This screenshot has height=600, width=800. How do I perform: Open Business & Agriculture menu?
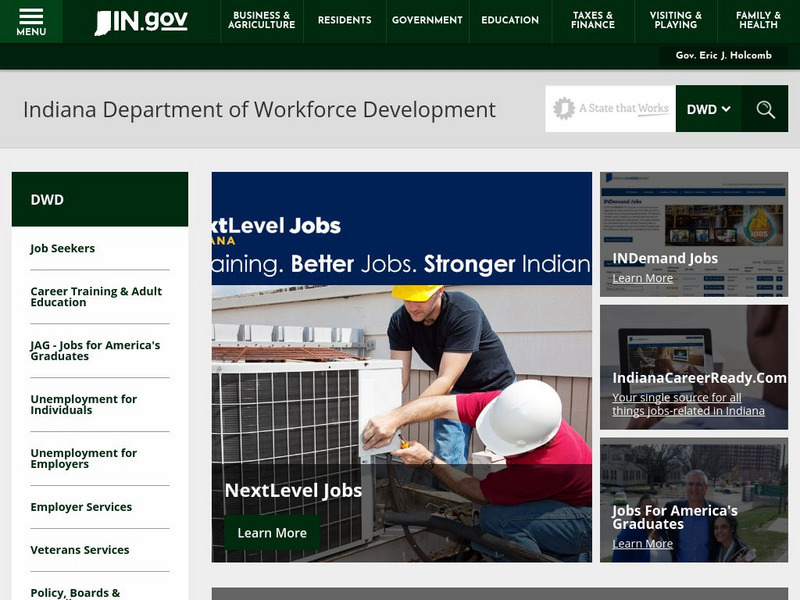coord(262,20)
